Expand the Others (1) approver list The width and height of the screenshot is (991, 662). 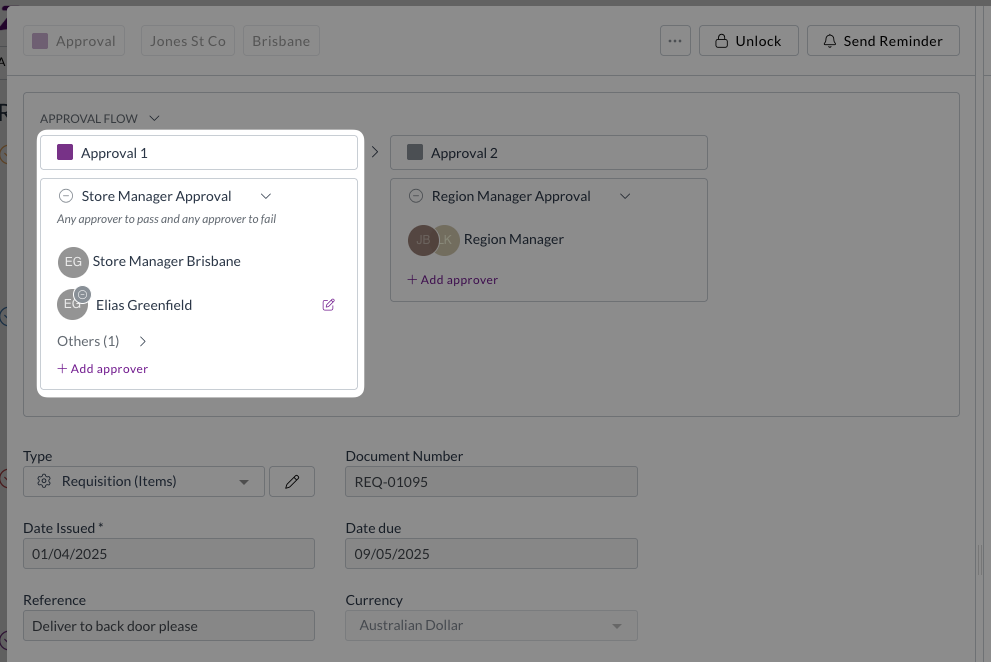142,341
